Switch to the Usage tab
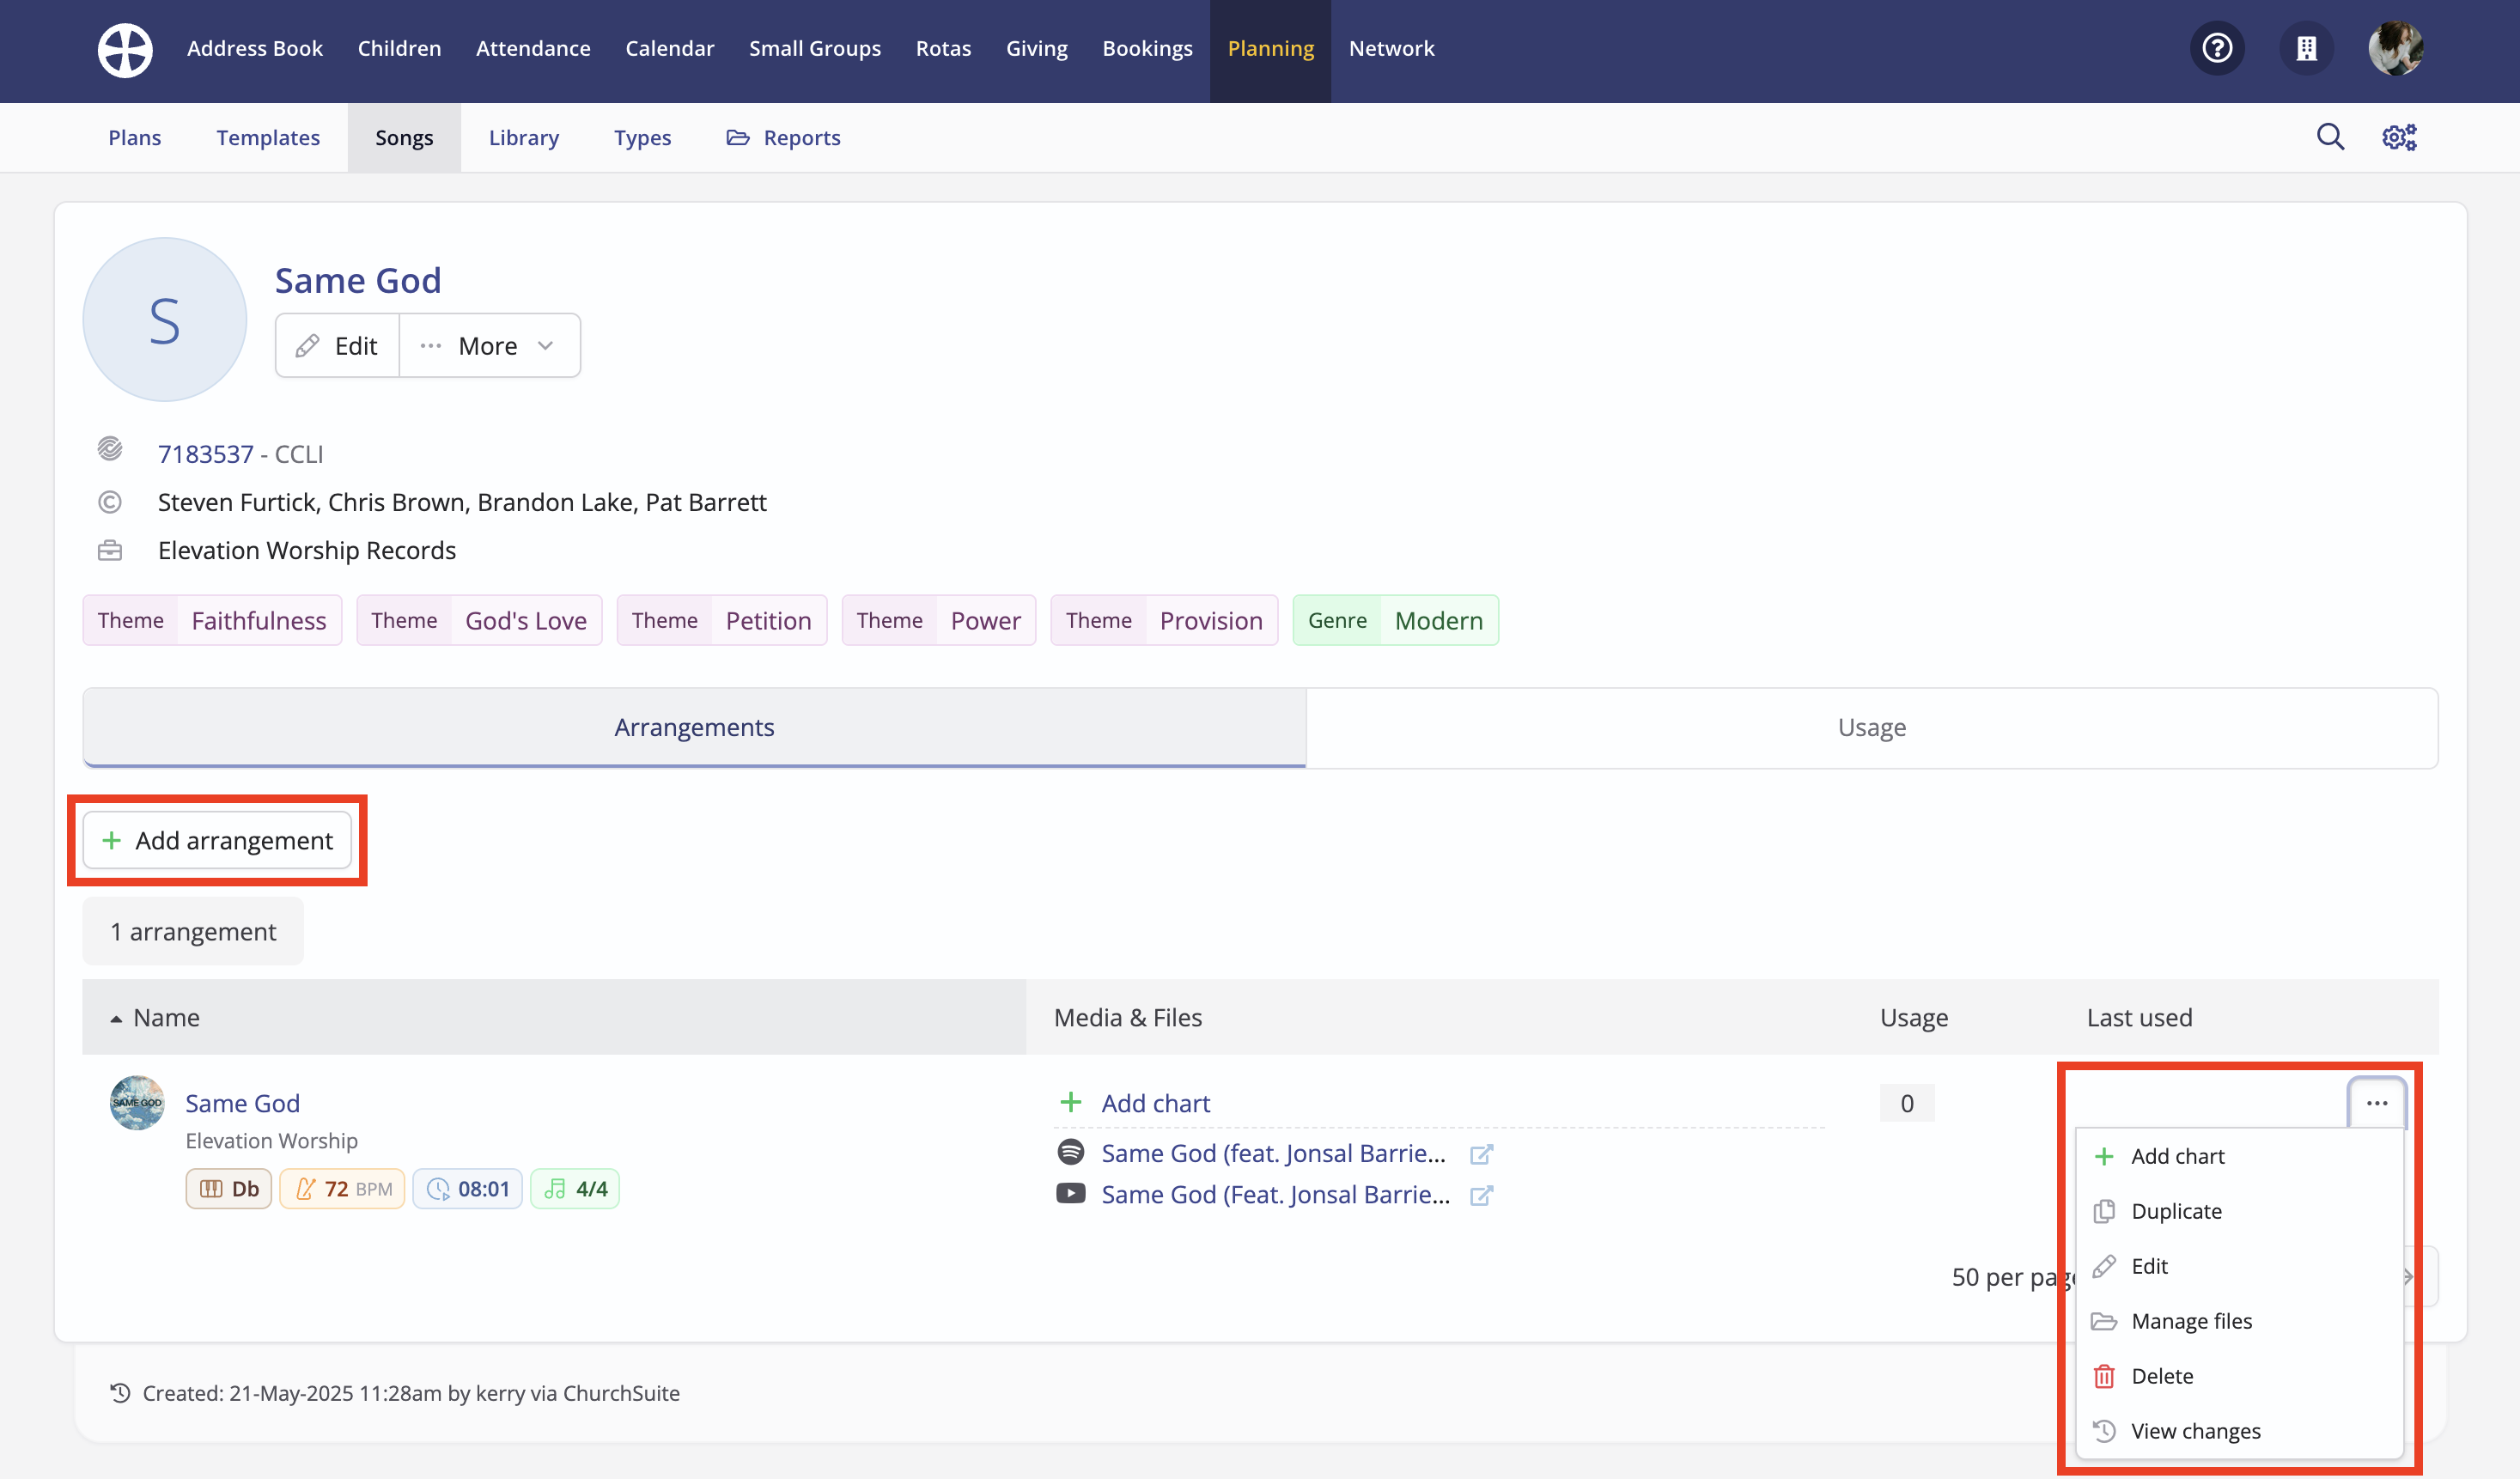The height and width of the screenshot is (1479, 2520). 1871,727
